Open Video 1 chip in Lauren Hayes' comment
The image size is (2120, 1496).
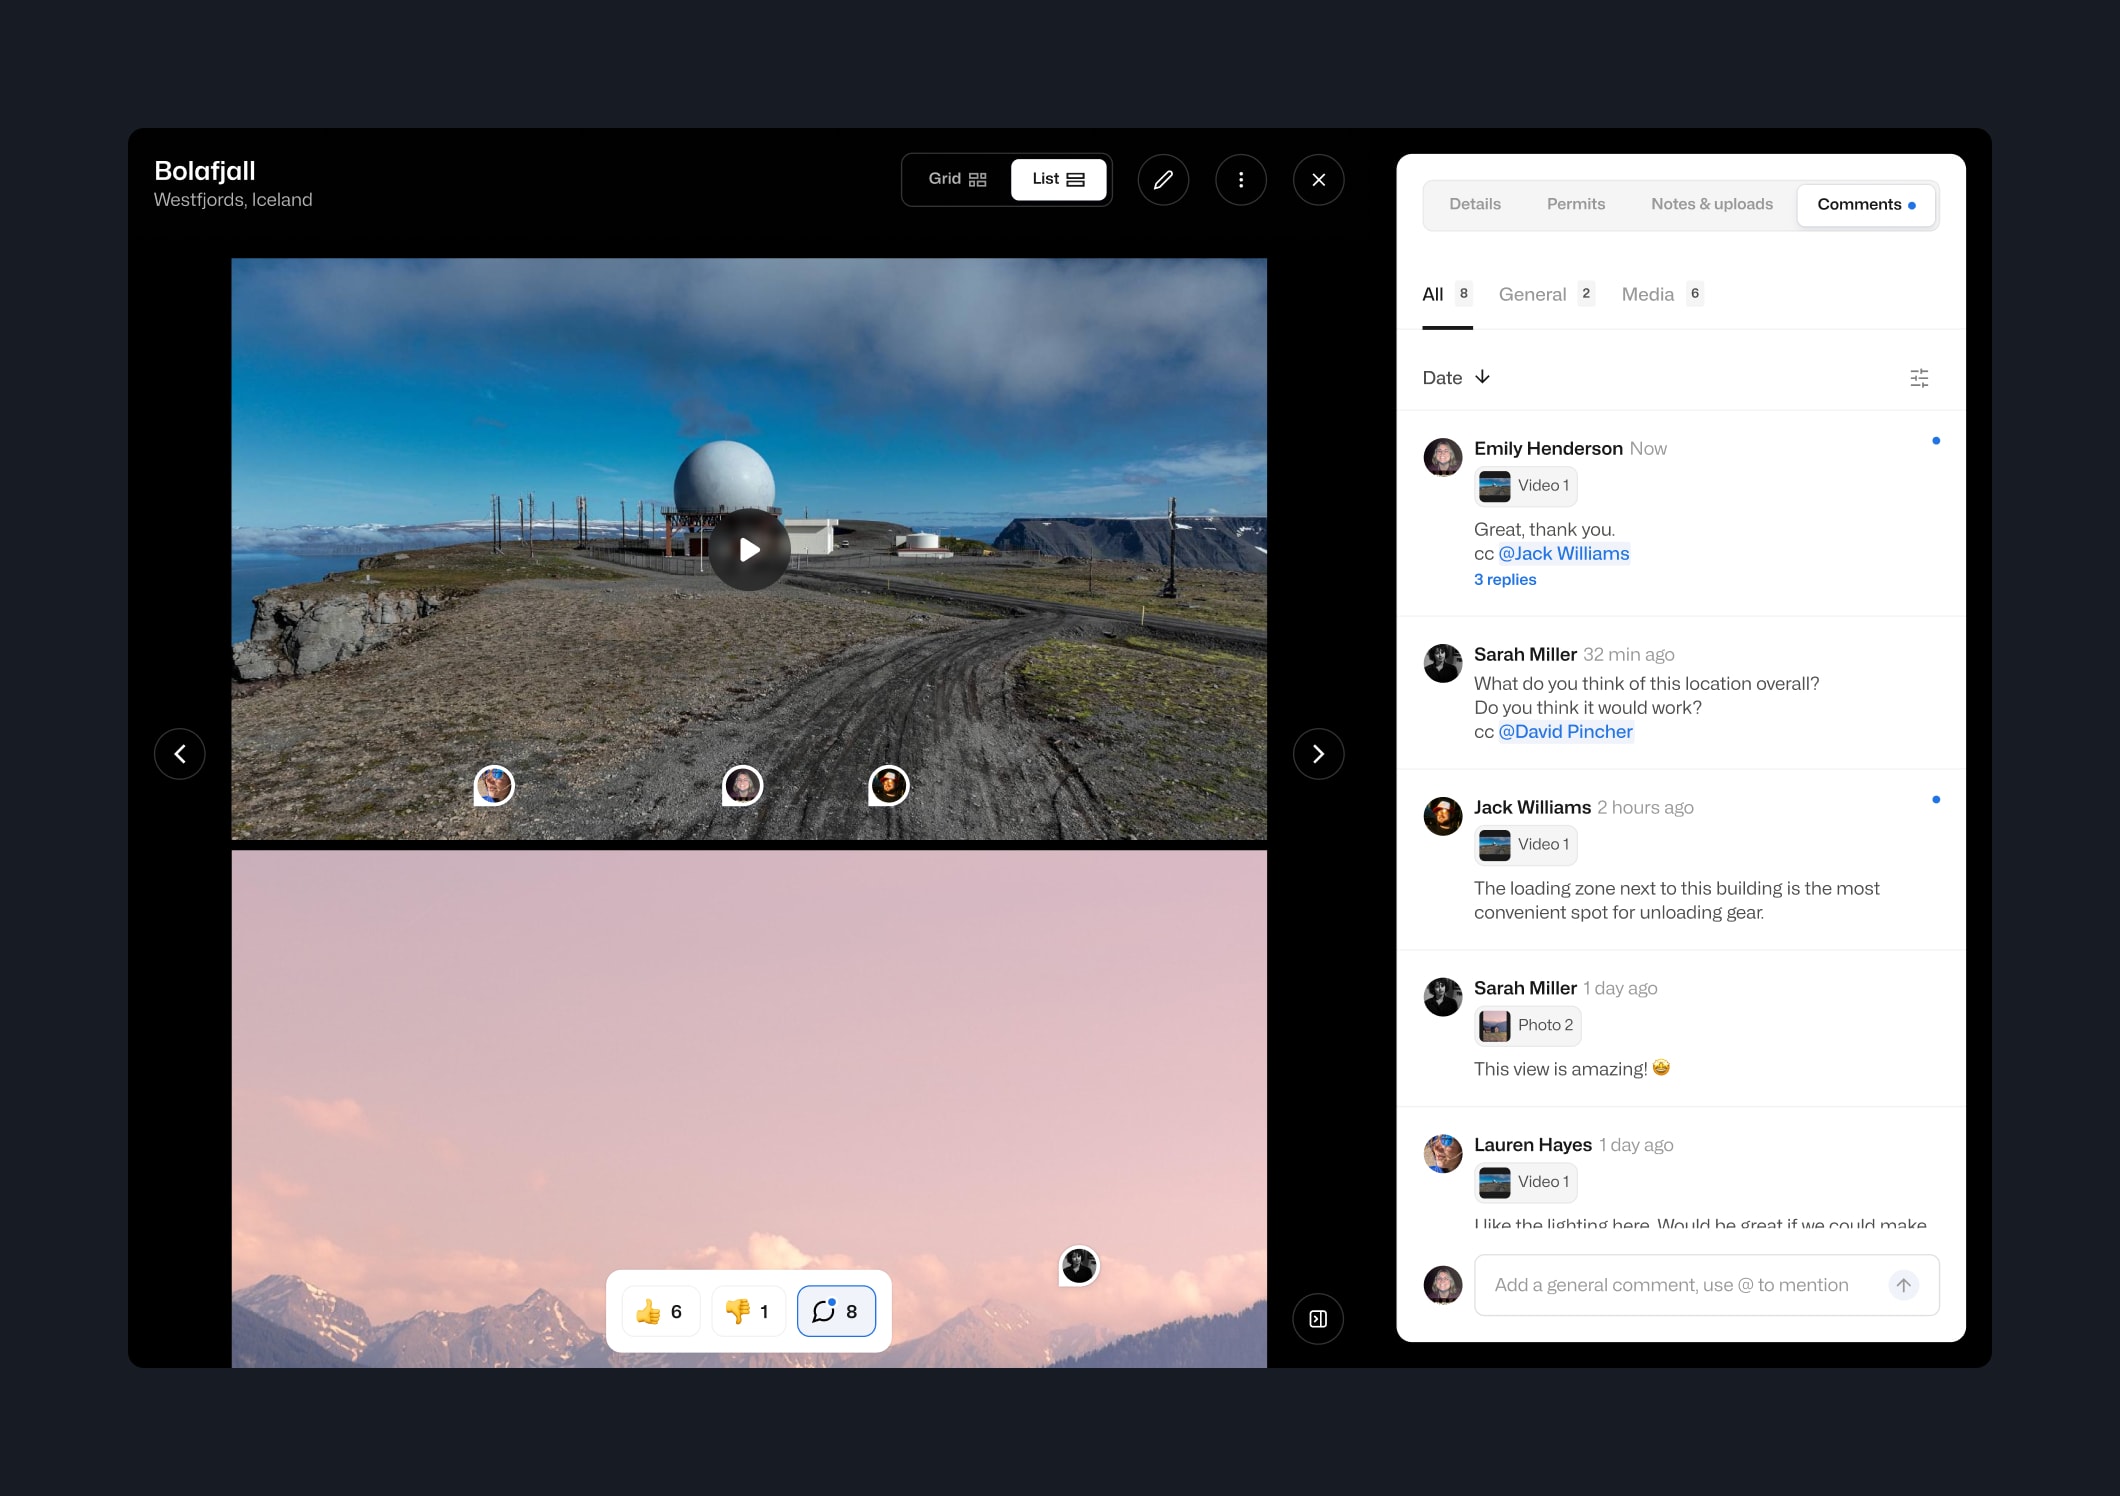pos(1525,1182)
